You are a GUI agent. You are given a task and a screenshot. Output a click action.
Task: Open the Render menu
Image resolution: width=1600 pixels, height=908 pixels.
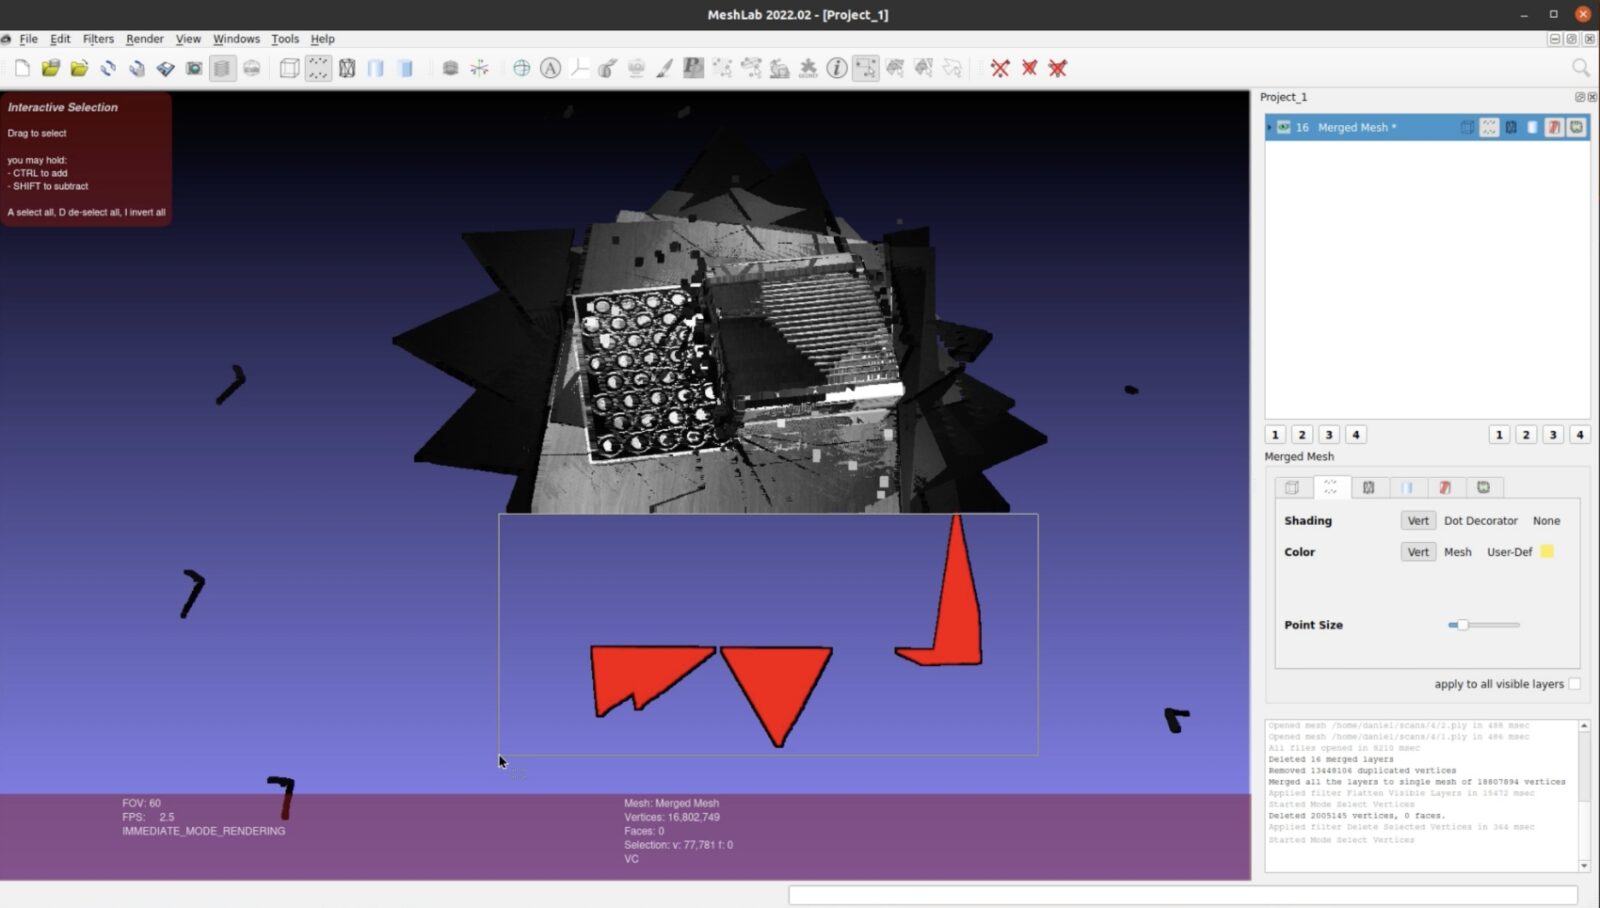point(144,39)
